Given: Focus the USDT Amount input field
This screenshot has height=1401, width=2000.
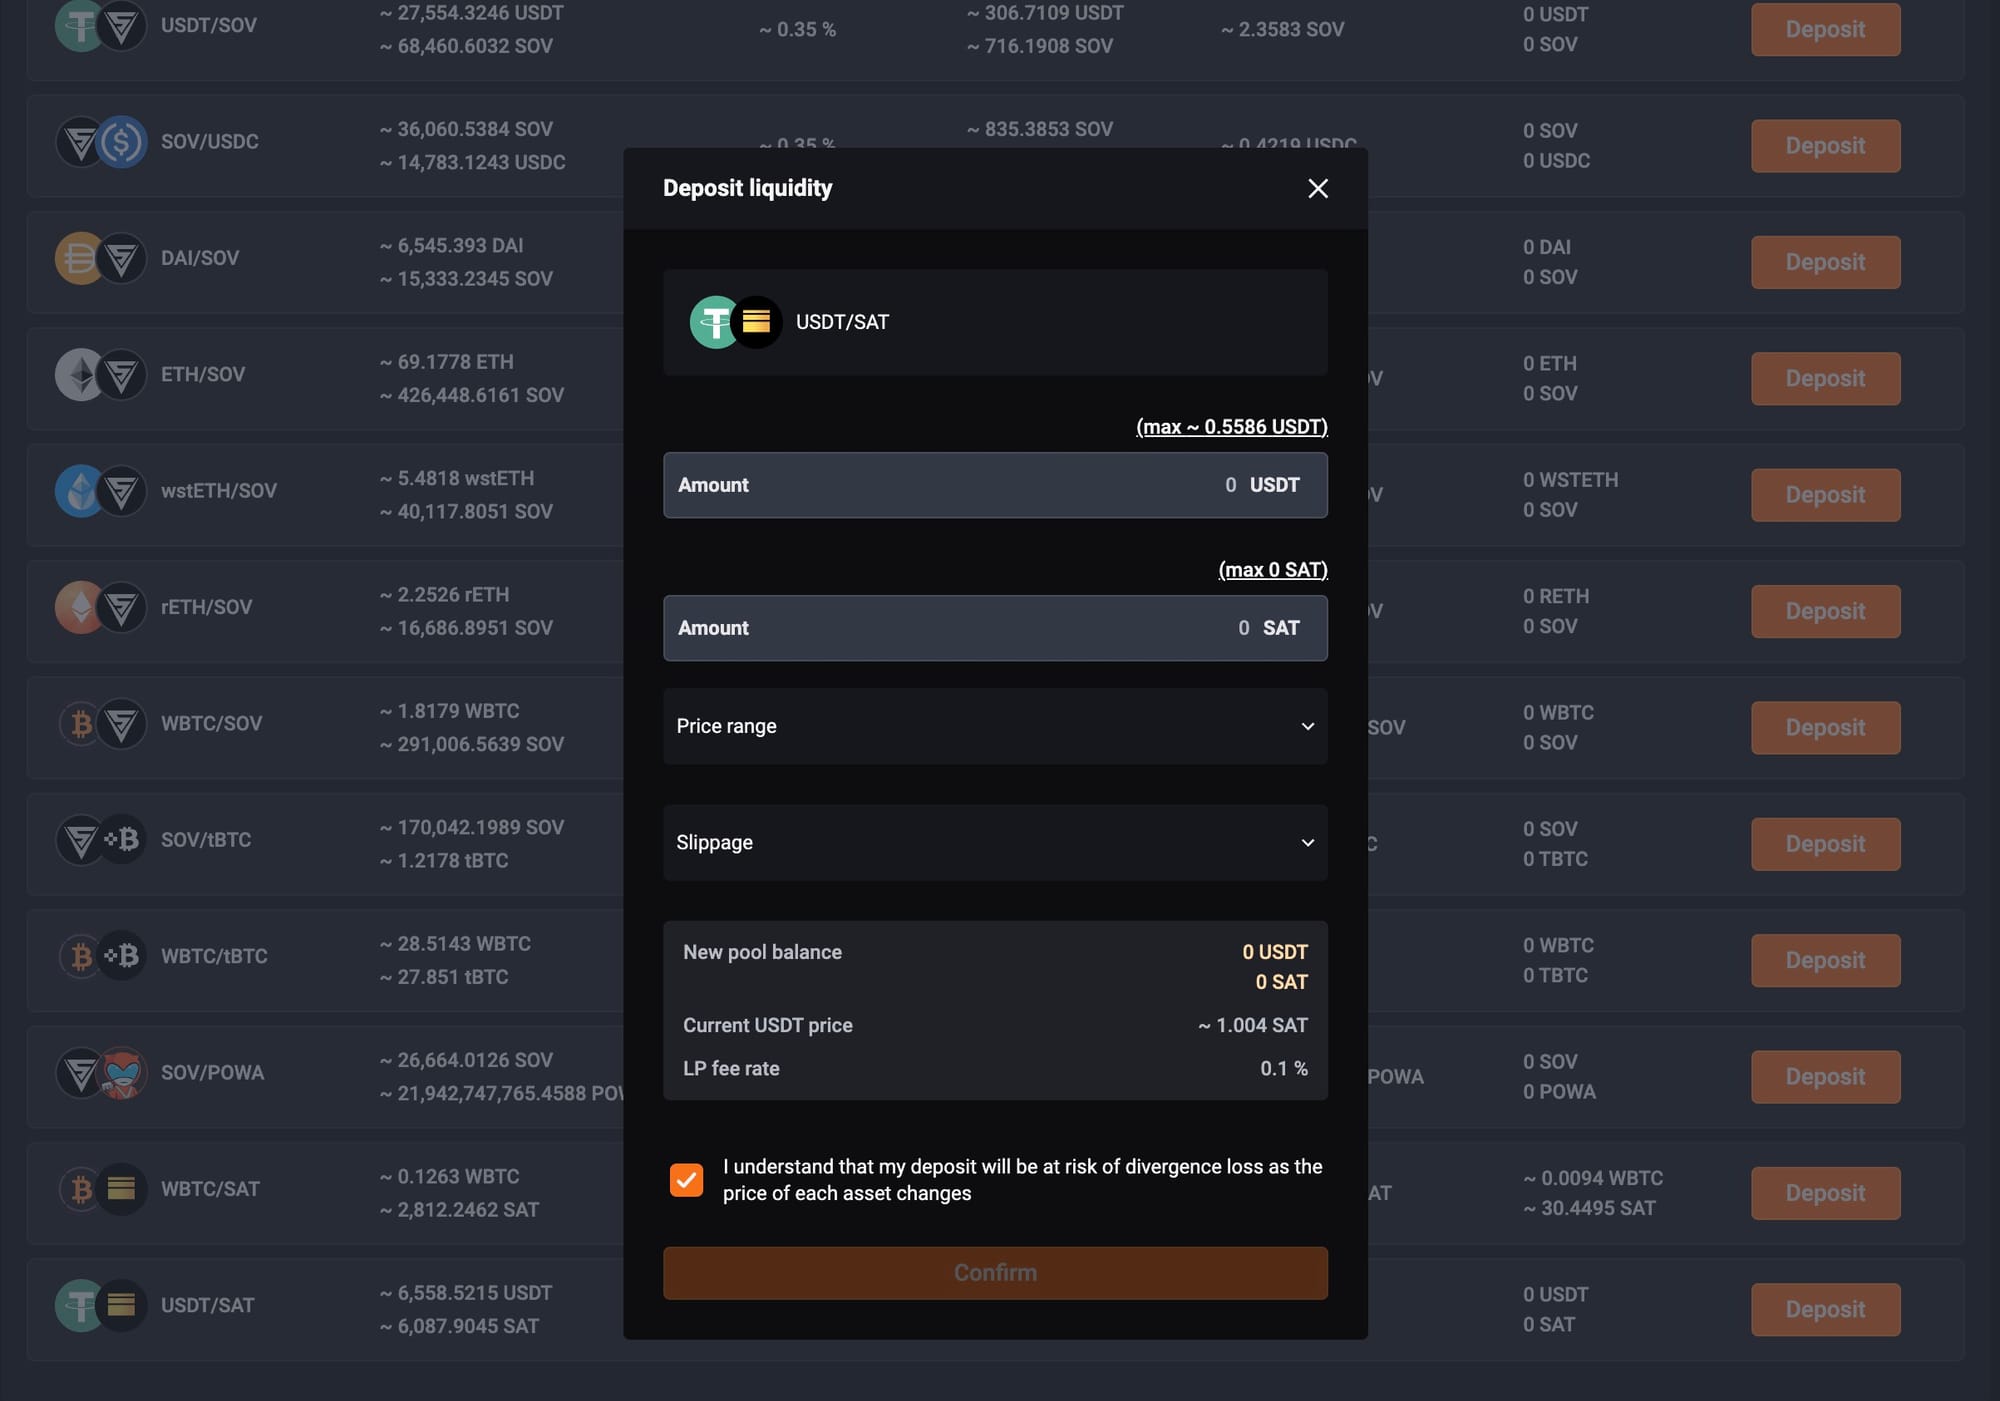Looking at the screenshot, I should (994, 485).
